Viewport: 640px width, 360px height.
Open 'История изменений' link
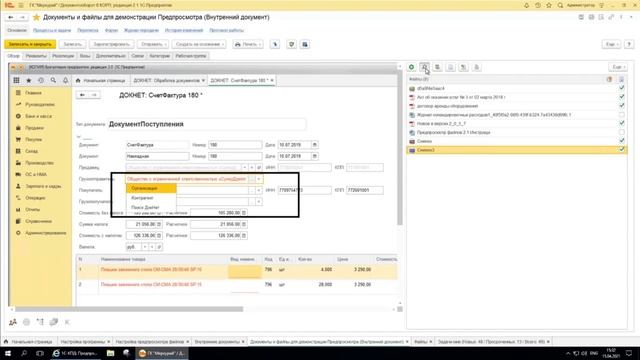(184, 31)
